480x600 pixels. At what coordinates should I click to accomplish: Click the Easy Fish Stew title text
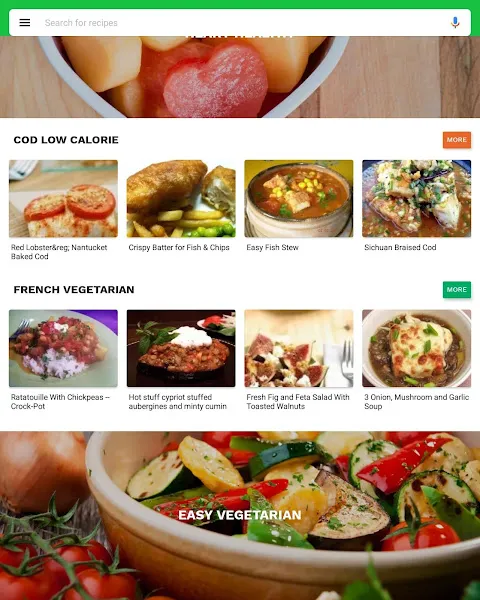click(272, 248)
